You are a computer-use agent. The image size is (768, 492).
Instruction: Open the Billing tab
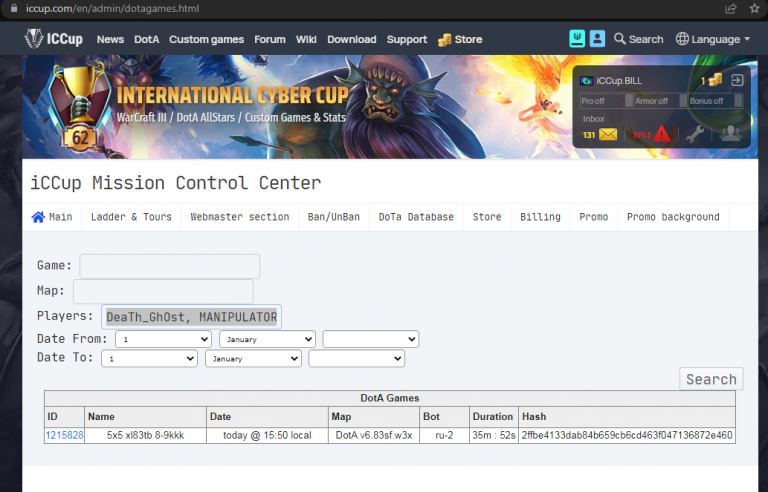[x=540, y=217]
